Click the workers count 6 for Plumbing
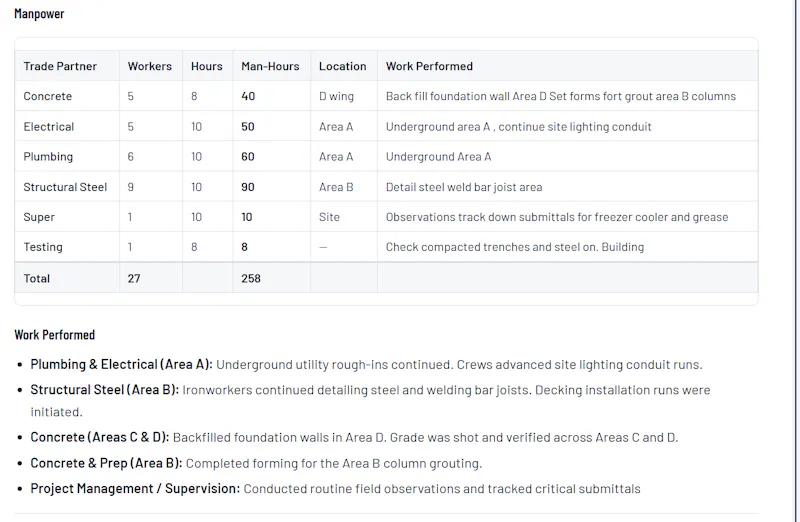The height and width of the screenshot is (522, 800). coord(131,157)
